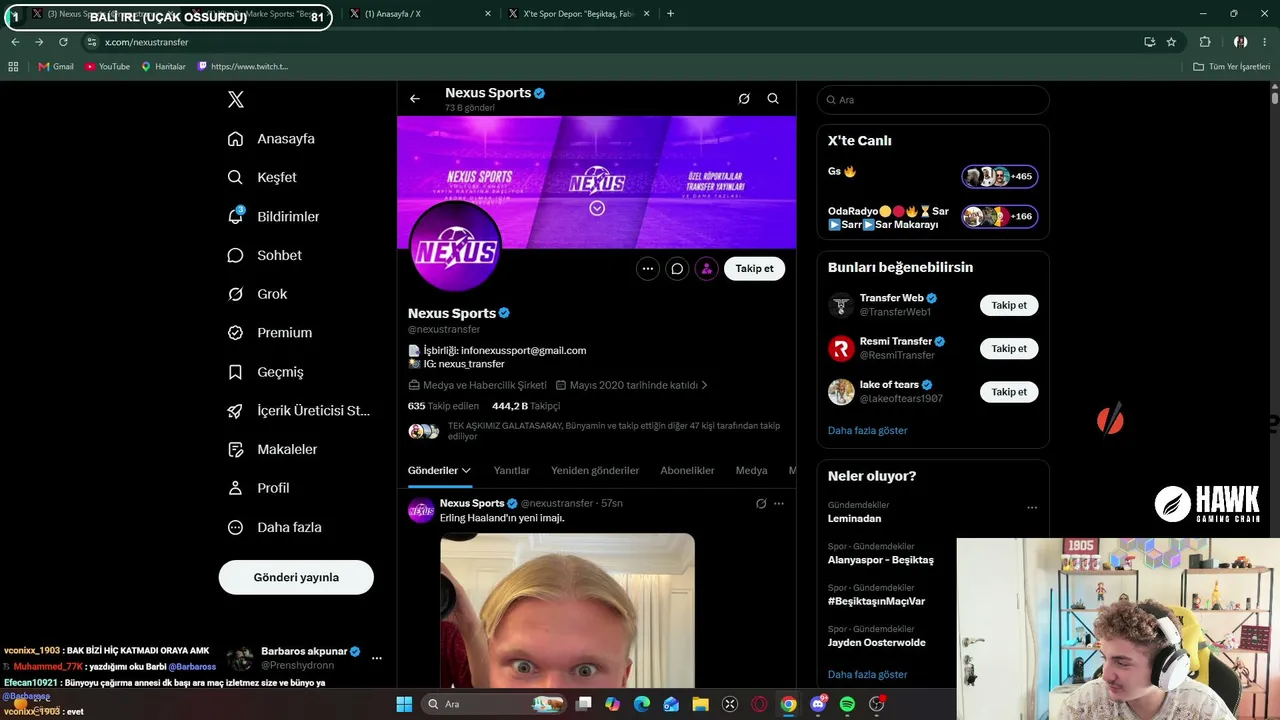Image resolution: width=1280 pixels, height=720 pixels.
Task: Message Nexus Sports via chat icon
Action: click(x=677, y=268)
